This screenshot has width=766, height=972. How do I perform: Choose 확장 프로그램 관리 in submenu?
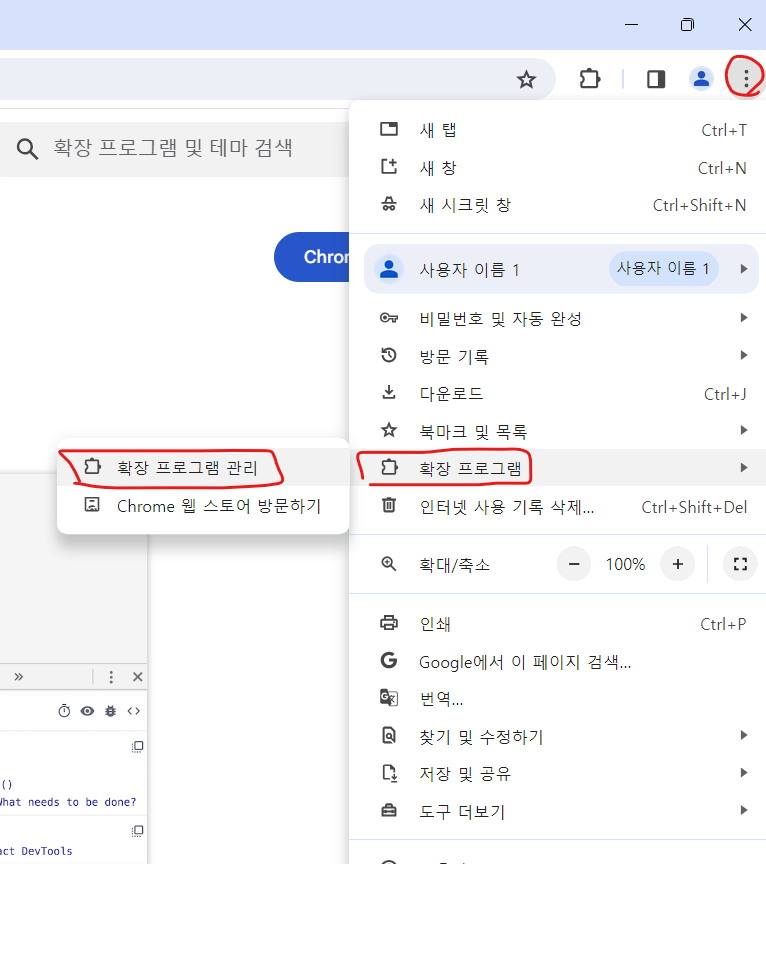(203, 467)
